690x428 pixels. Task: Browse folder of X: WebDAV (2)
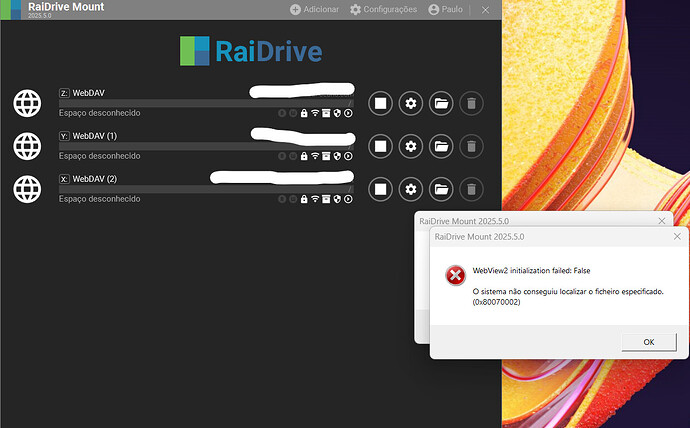point(441,189)
